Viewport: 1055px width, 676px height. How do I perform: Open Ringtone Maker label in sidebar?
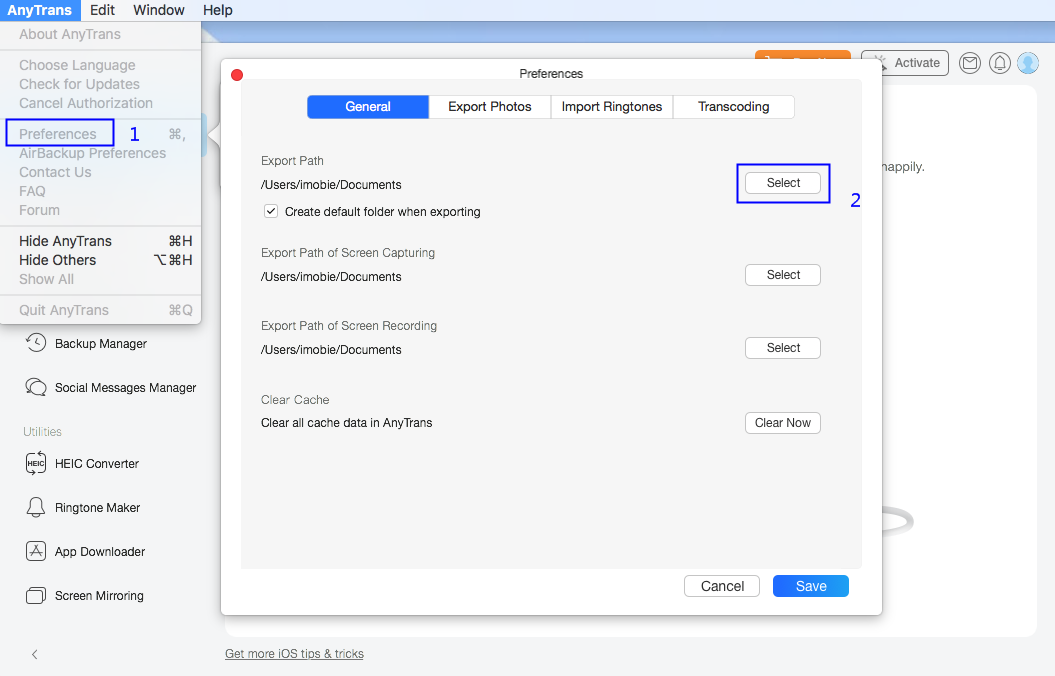[x=98, y=508]
